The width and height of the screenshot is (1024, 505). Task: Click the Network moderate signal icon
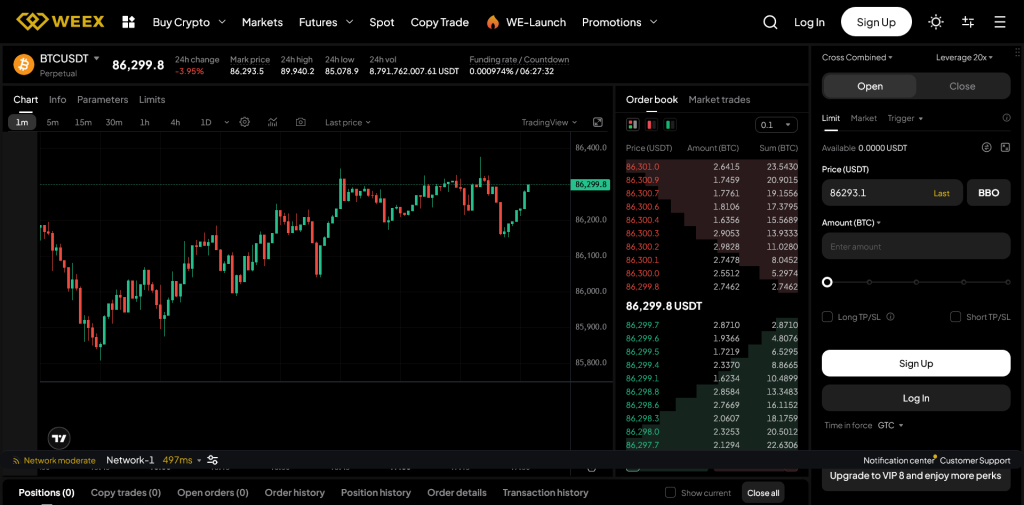coord(16,461)
